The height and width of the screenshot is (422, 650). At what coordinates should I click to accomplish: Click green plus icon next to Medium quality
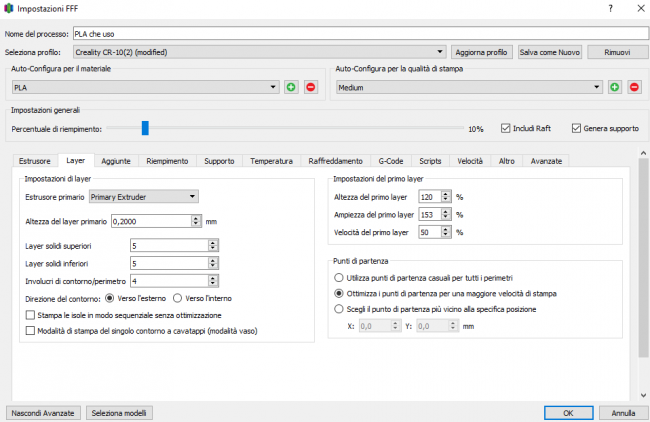pos(614,87)
